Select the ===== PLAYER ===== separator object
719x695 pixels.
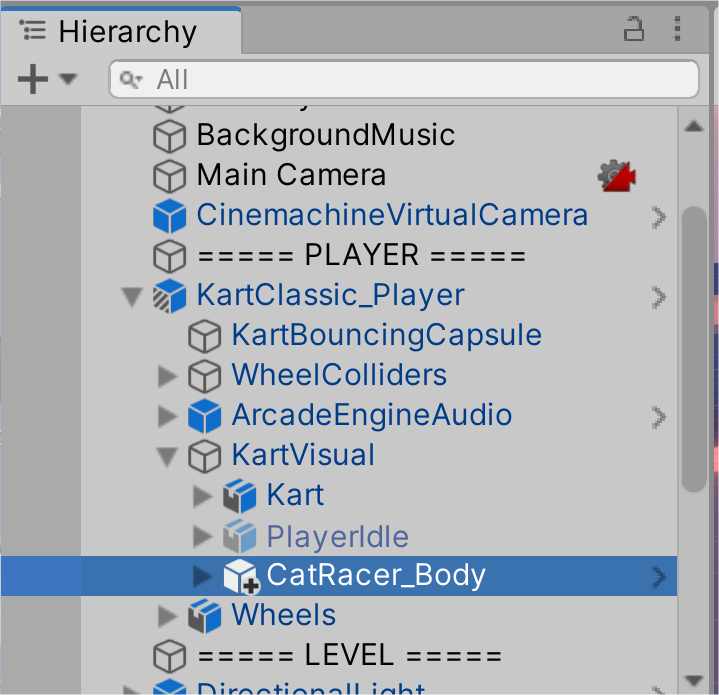pyautogui.click(x=361, y=255)
